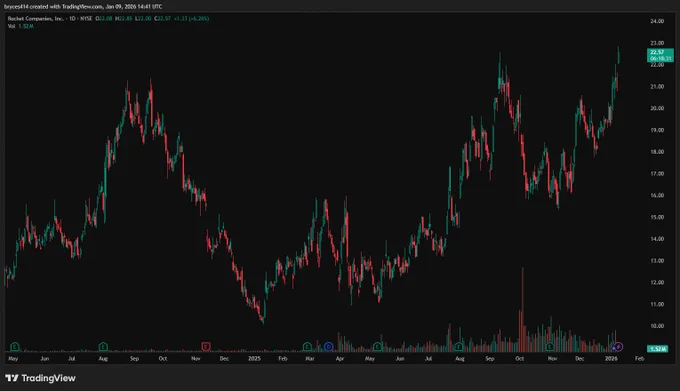Click the 19.00 price axis label
Screen dimensions: 680x391
click(657, 130)
